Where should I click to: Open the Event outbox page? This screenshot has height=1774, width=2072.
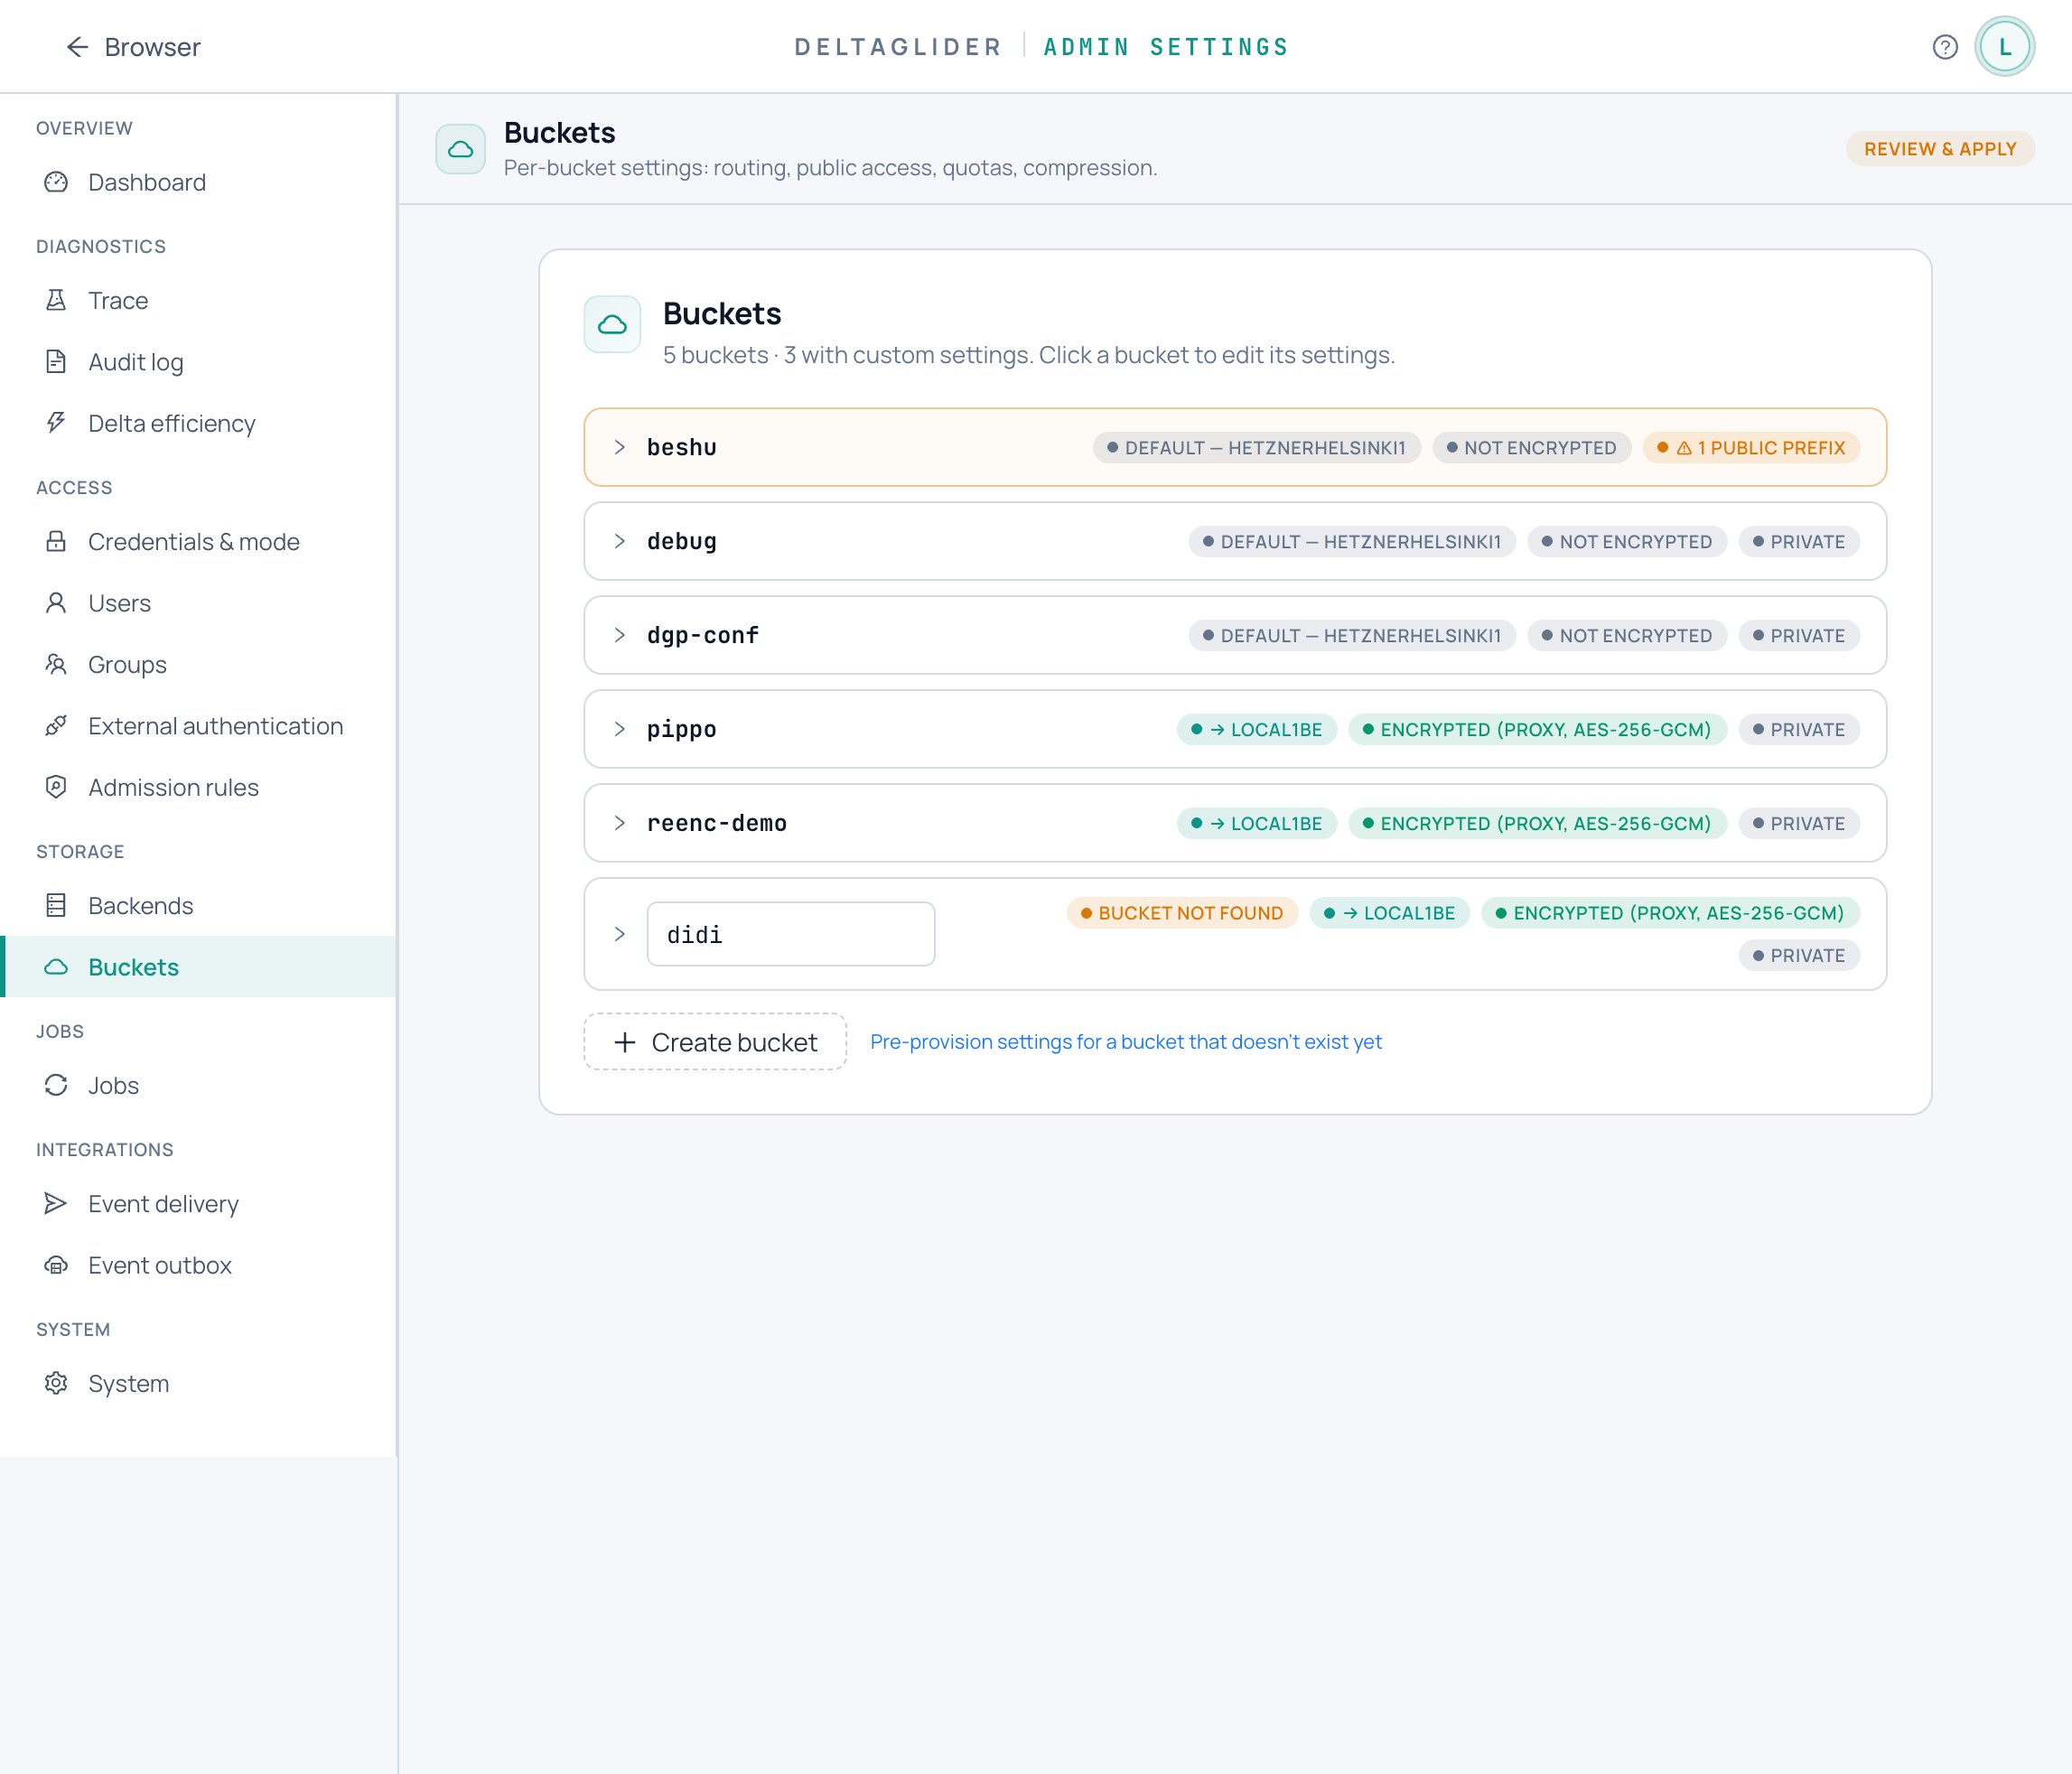(x=198, y=1265)
